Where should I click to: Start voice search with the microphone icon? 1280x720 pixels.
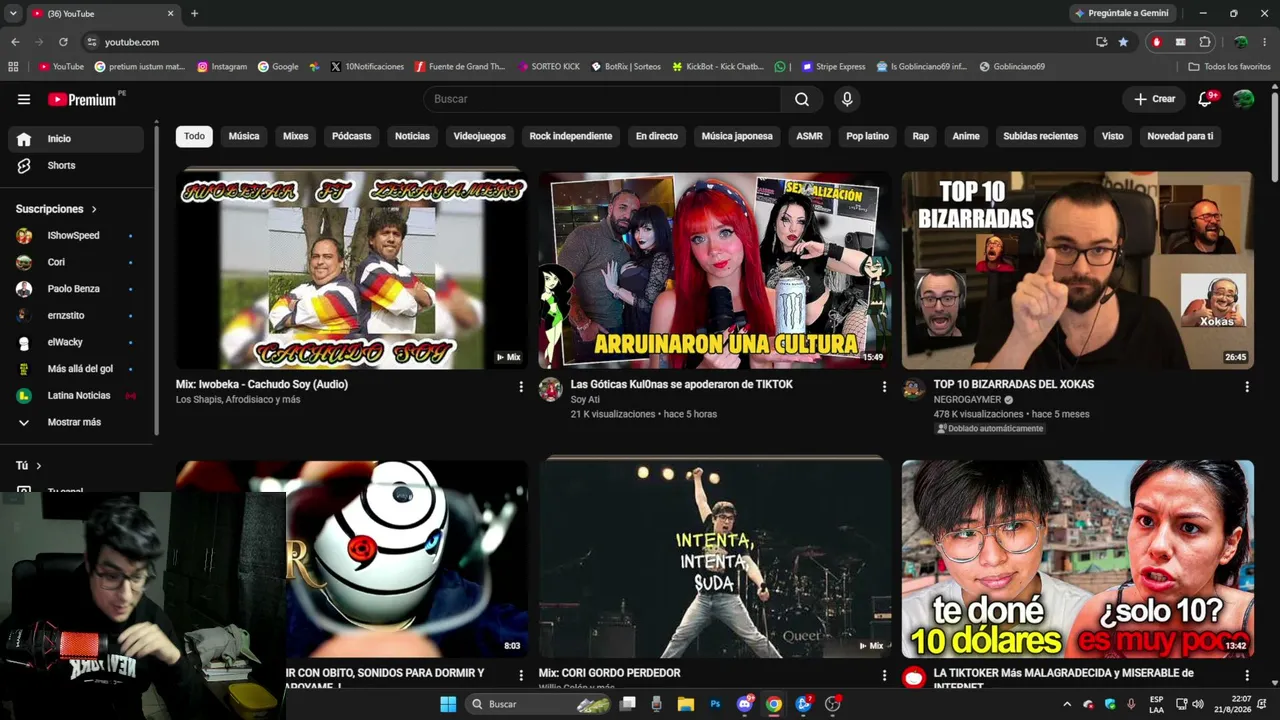coord(847,99)
